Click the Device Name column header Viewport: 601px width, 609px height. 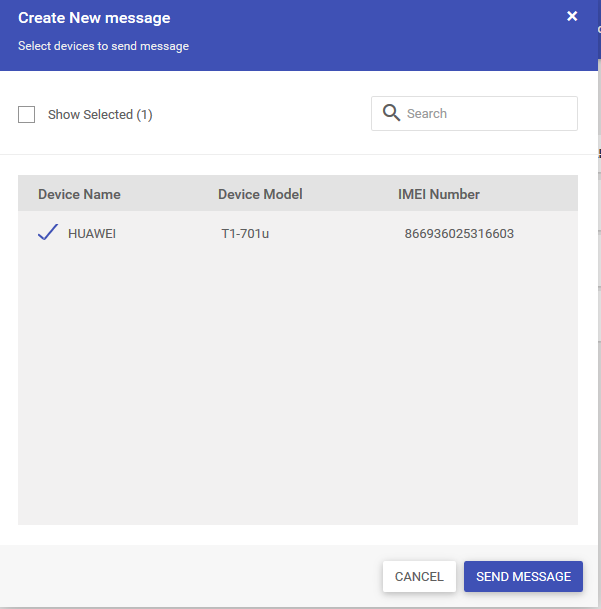(79, 194)
